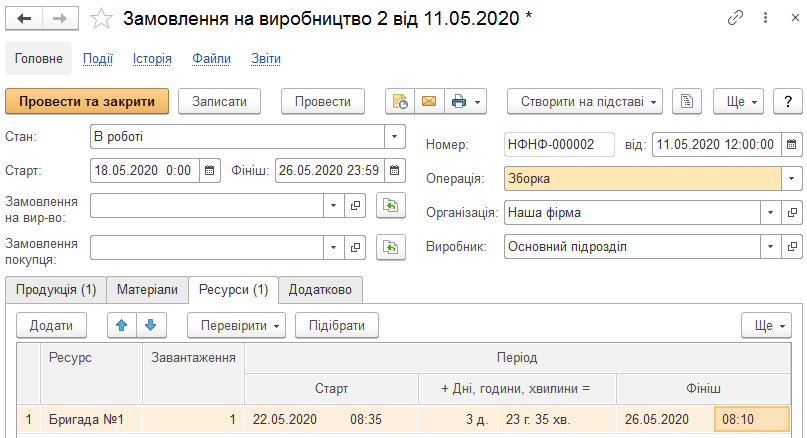Open the Організація record via open icon
This screenshot has width=807, height=438.
click(x=792, y=213)
